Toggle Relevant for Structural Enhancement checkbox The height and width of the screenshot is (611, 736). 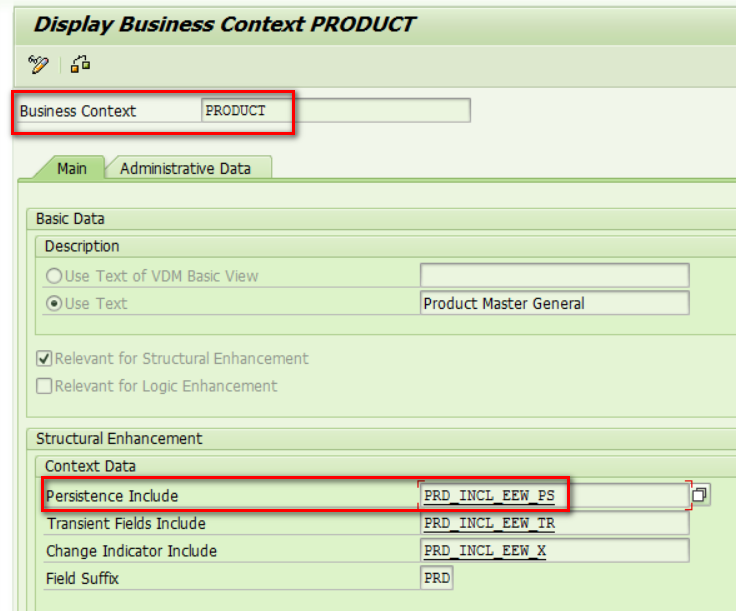coord(44,359)
